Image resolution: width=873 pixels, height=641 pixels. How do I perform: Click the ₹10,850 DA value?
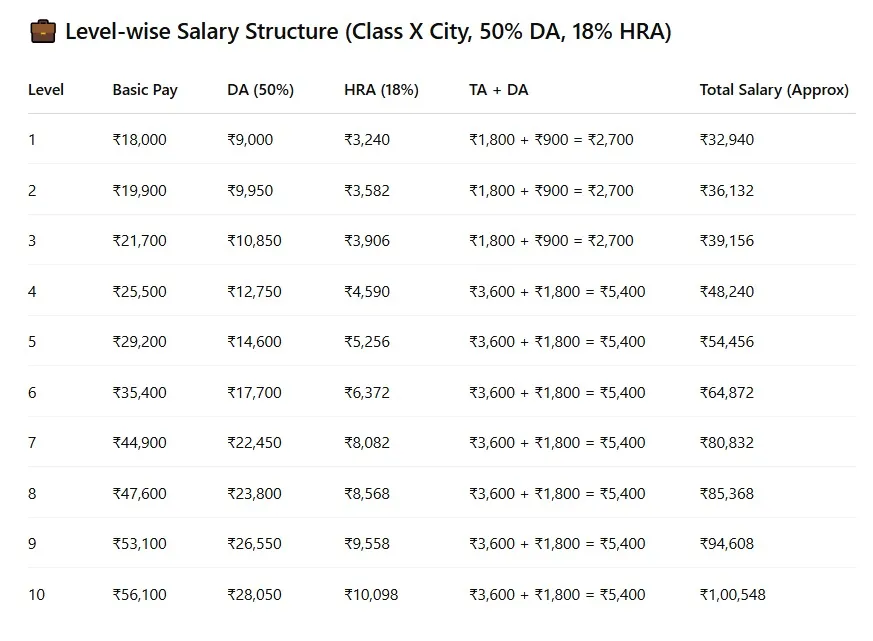254,241
